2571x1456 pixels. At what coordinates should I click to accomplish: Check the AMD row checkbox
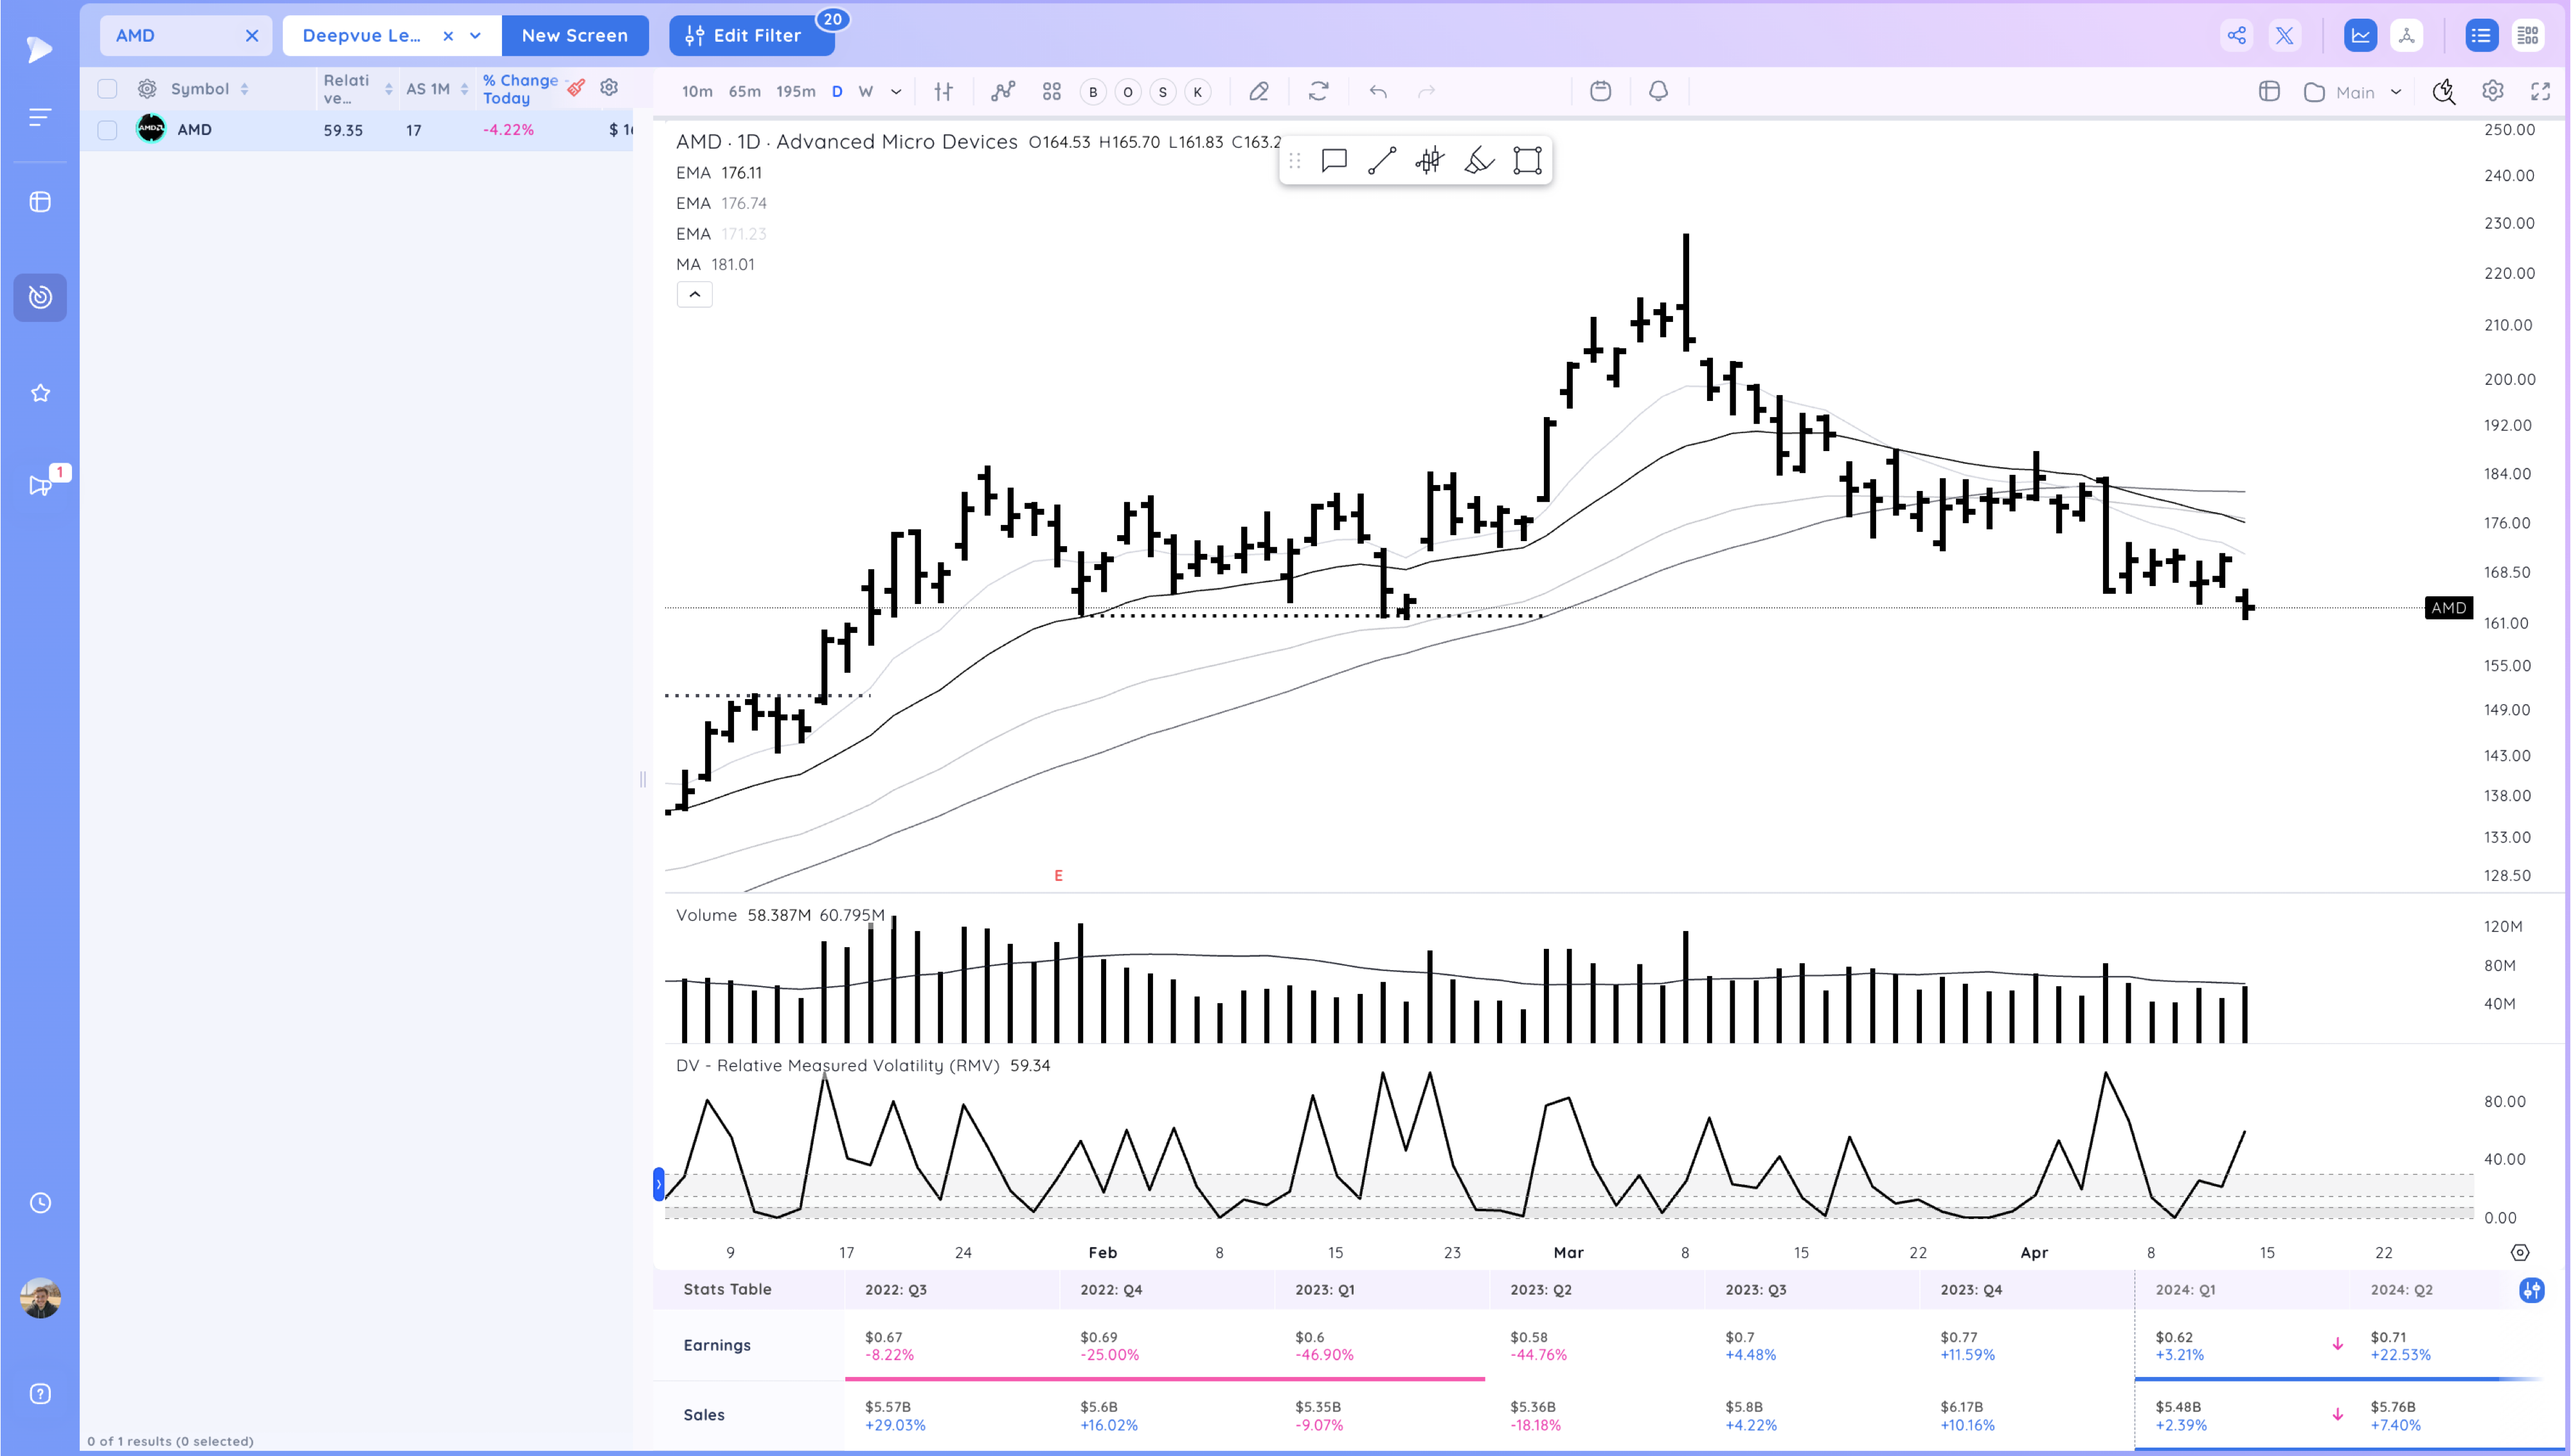(x=107, y=130)
